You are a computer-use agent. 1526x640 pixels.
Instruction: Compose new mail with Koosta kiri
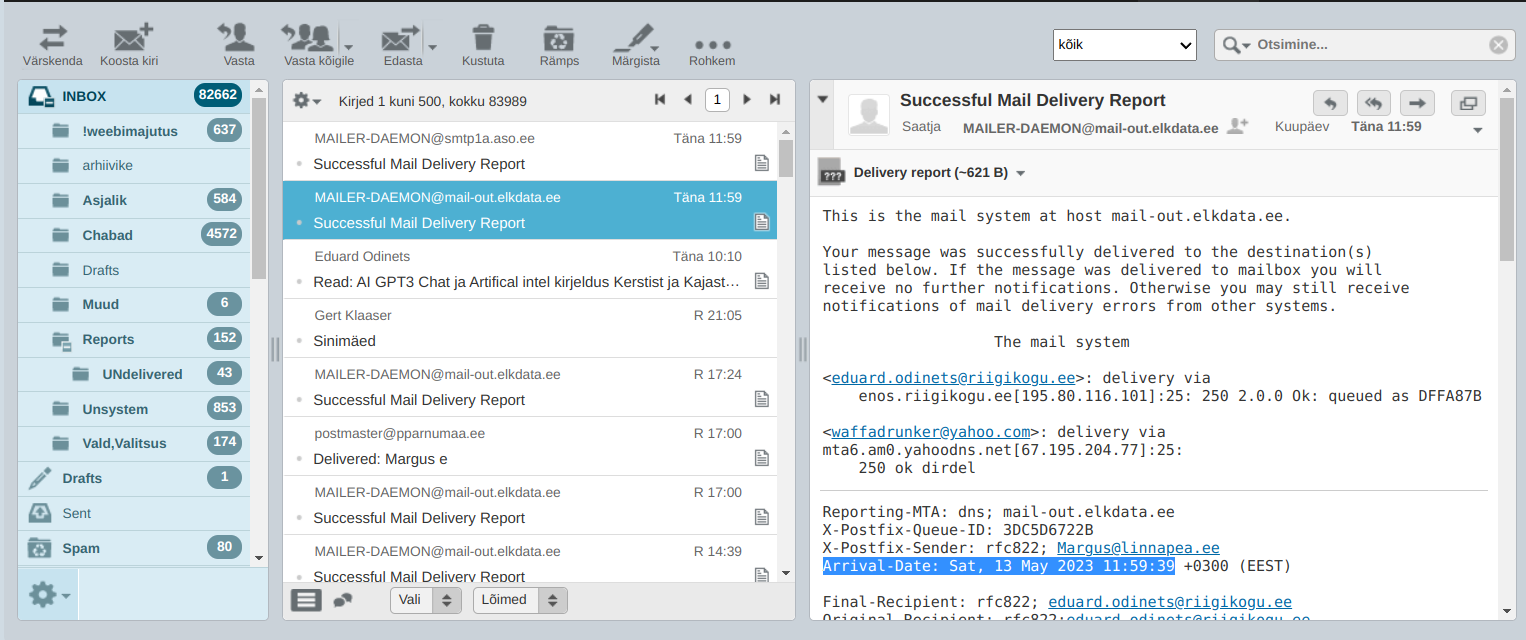(129, 45)
